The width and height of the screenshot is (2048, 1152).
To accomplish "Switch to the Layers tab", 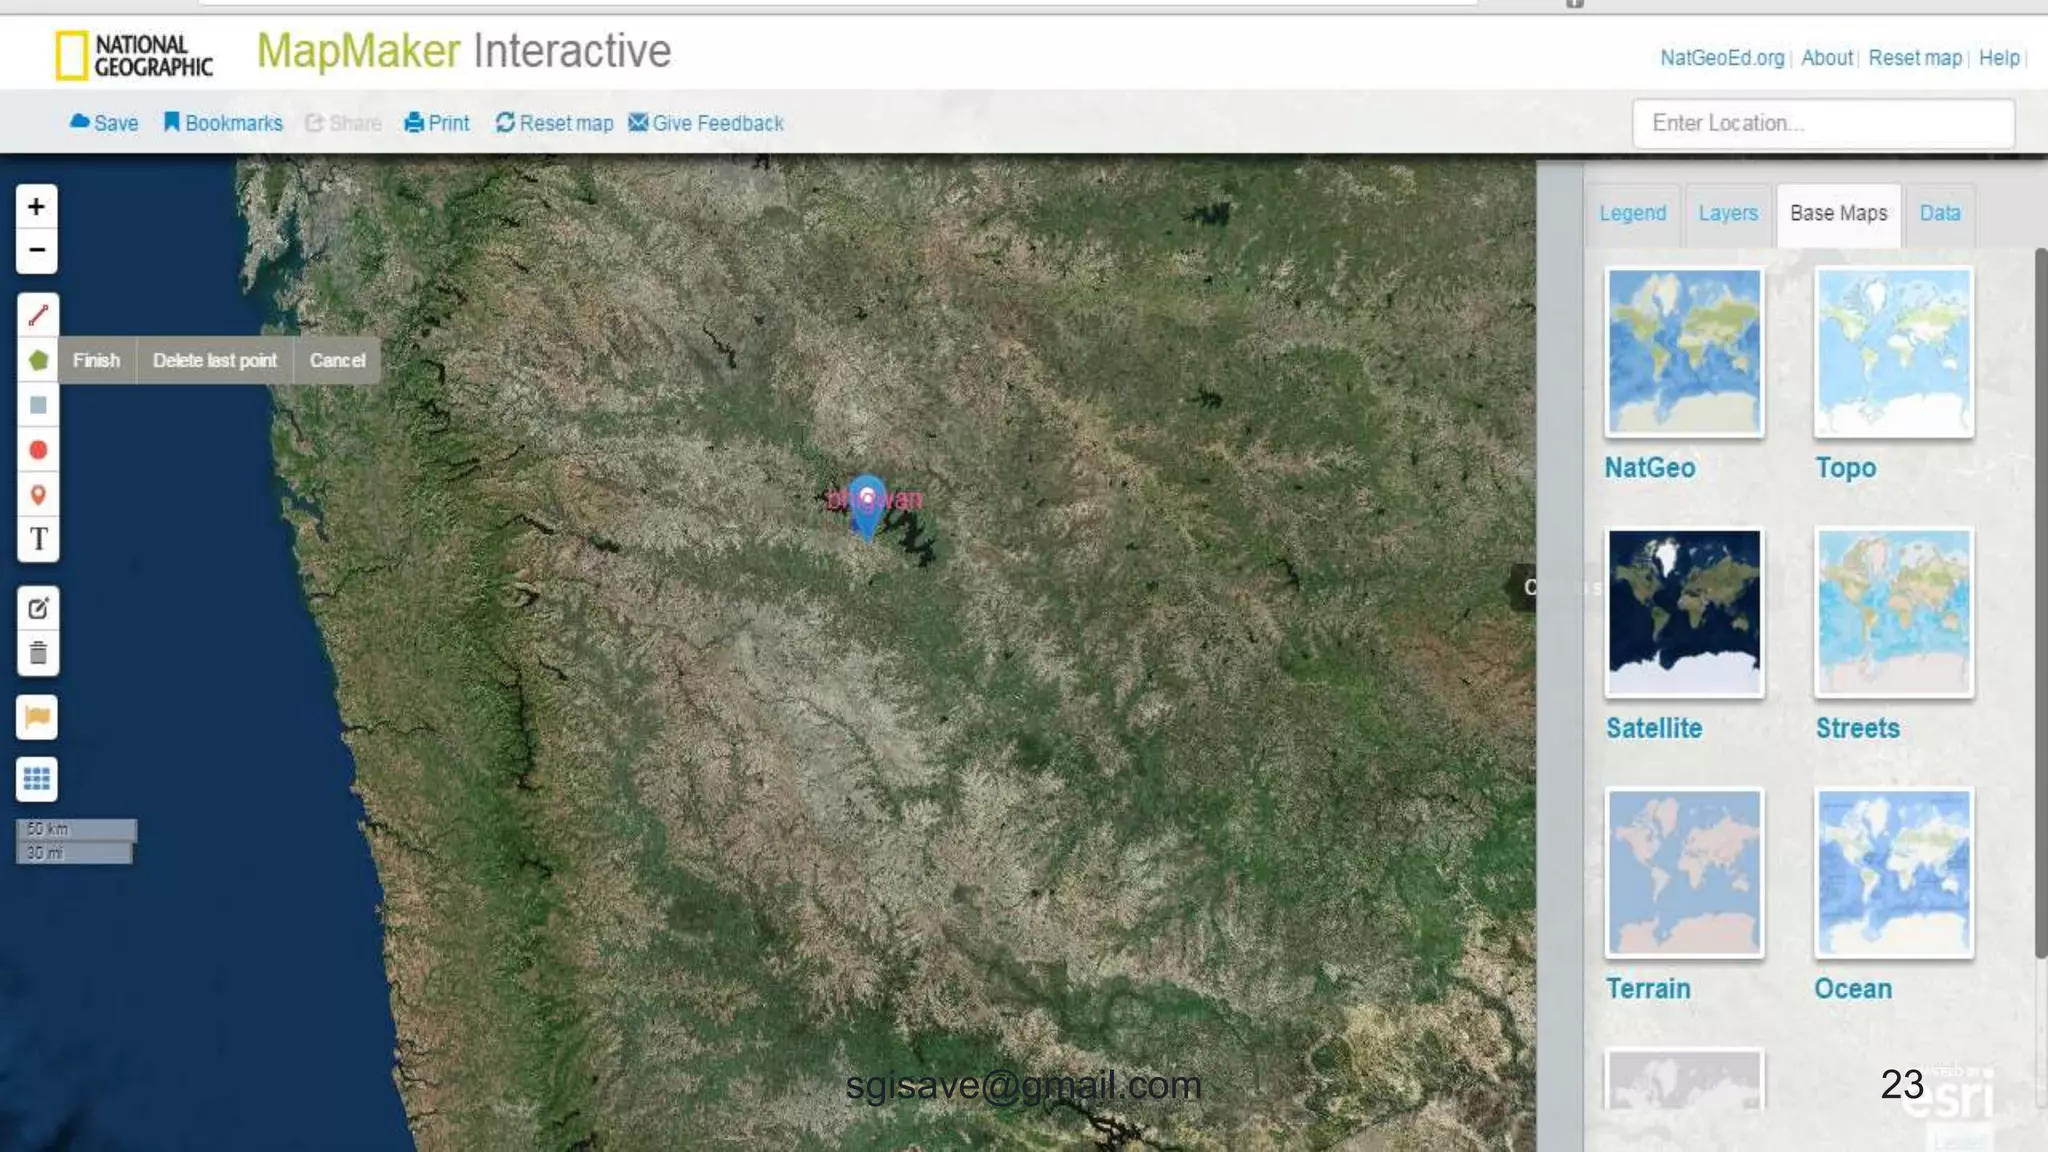I will tap(1727, 213).
